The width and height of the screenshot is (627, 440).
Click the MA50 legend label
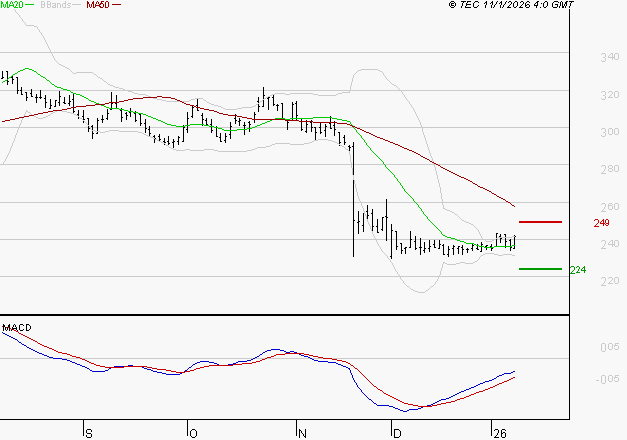tap(98, 5)
